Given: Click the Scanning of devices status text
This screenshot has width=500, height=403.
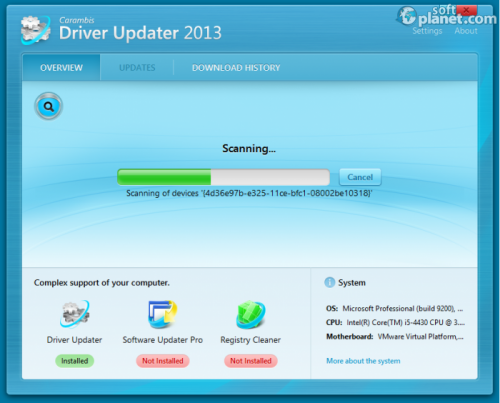Looking at the screenshot, I should coord(249,193).
